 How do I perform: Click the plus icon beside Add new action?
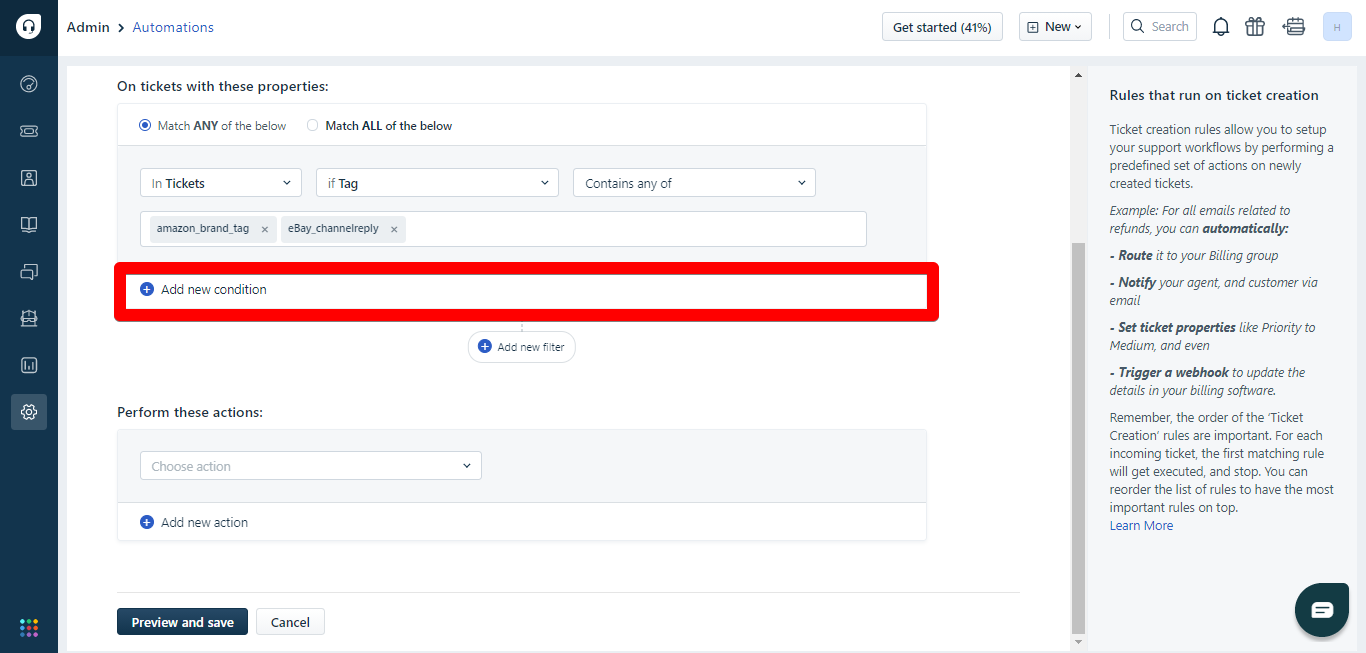click(147, 522)
